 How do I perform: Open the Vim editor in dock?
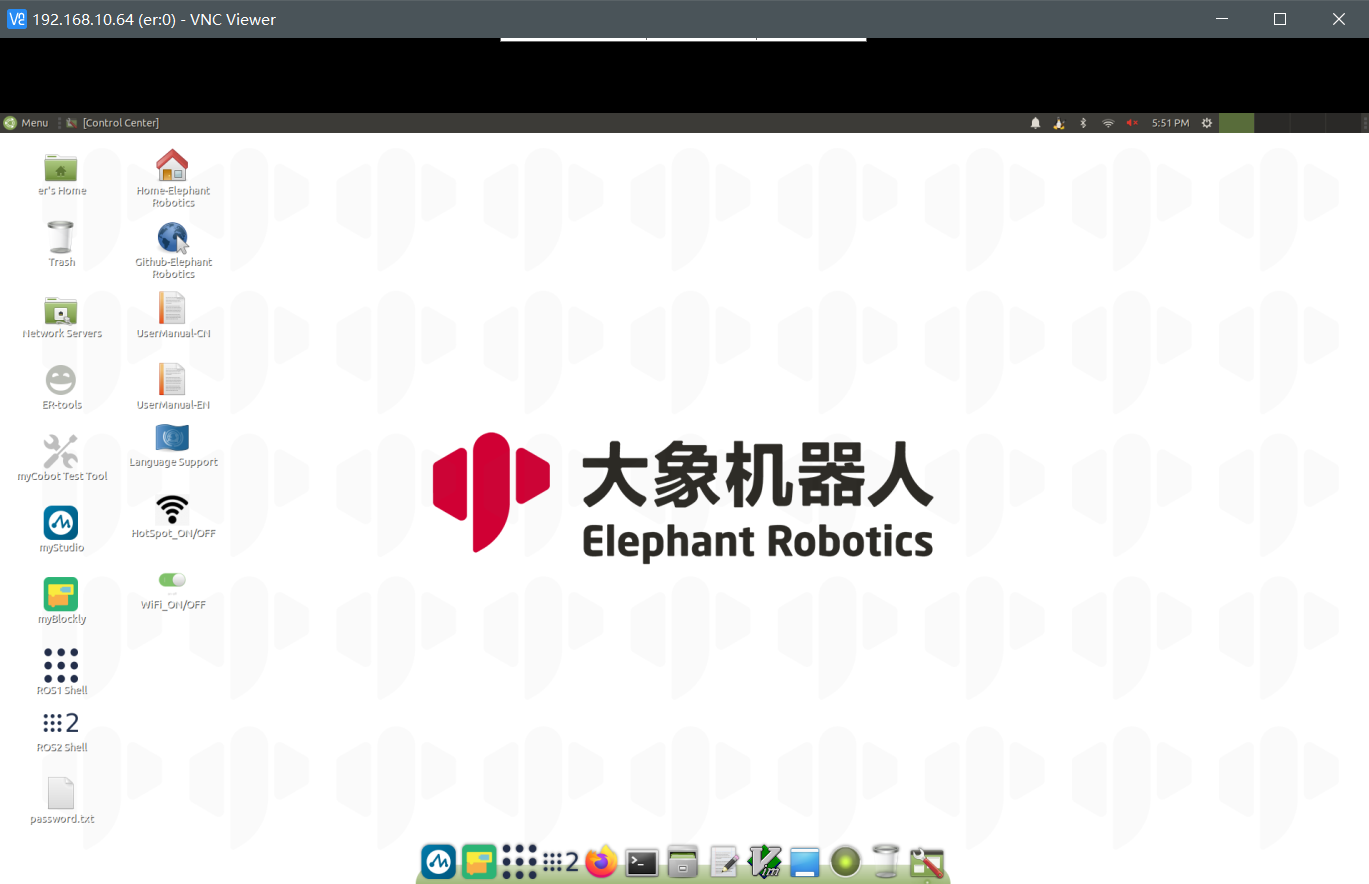coord(765,861)
